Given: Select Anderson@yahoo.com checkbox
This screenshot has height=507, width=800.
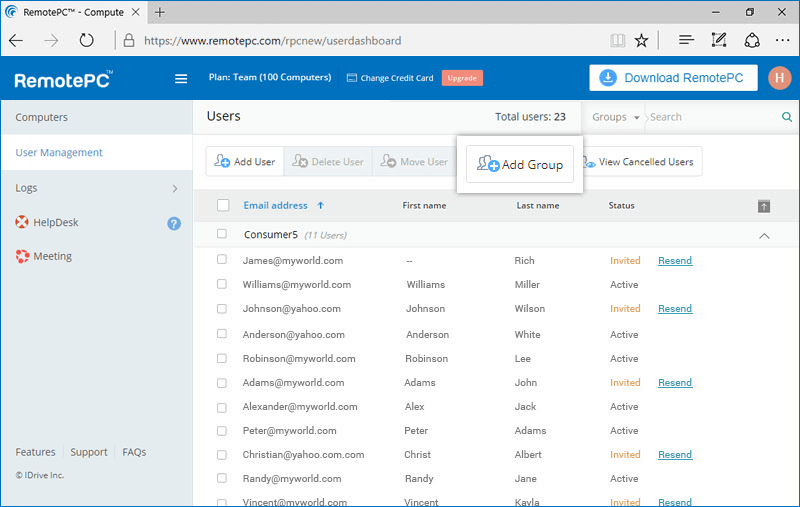Looking at the screenshot, I should 221,334.
